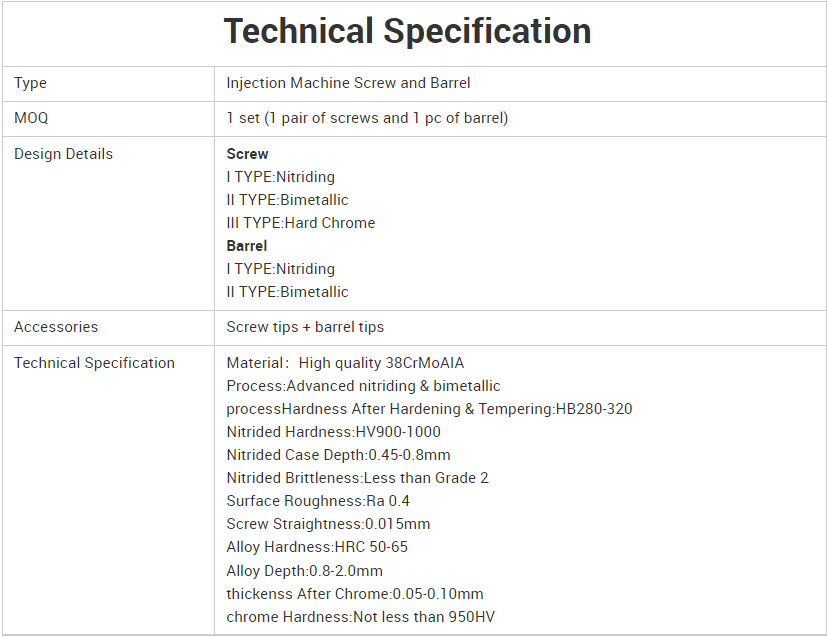Click the large "Technical Specification" heading
This screenshot has width=827, height=637.
tap(407, 31)
